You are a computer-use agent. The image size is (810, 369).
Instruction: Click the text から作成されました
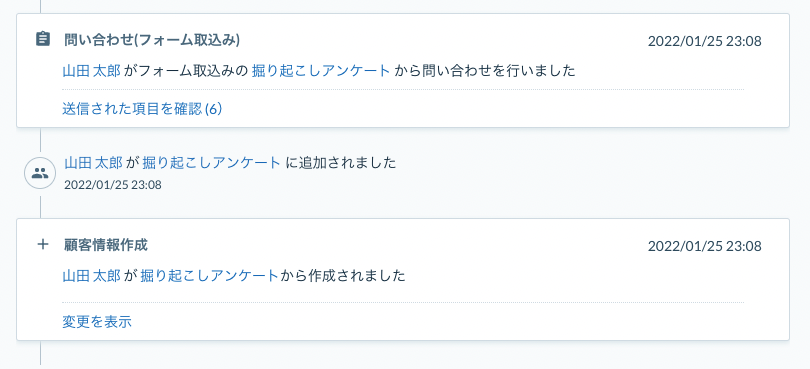342,275
